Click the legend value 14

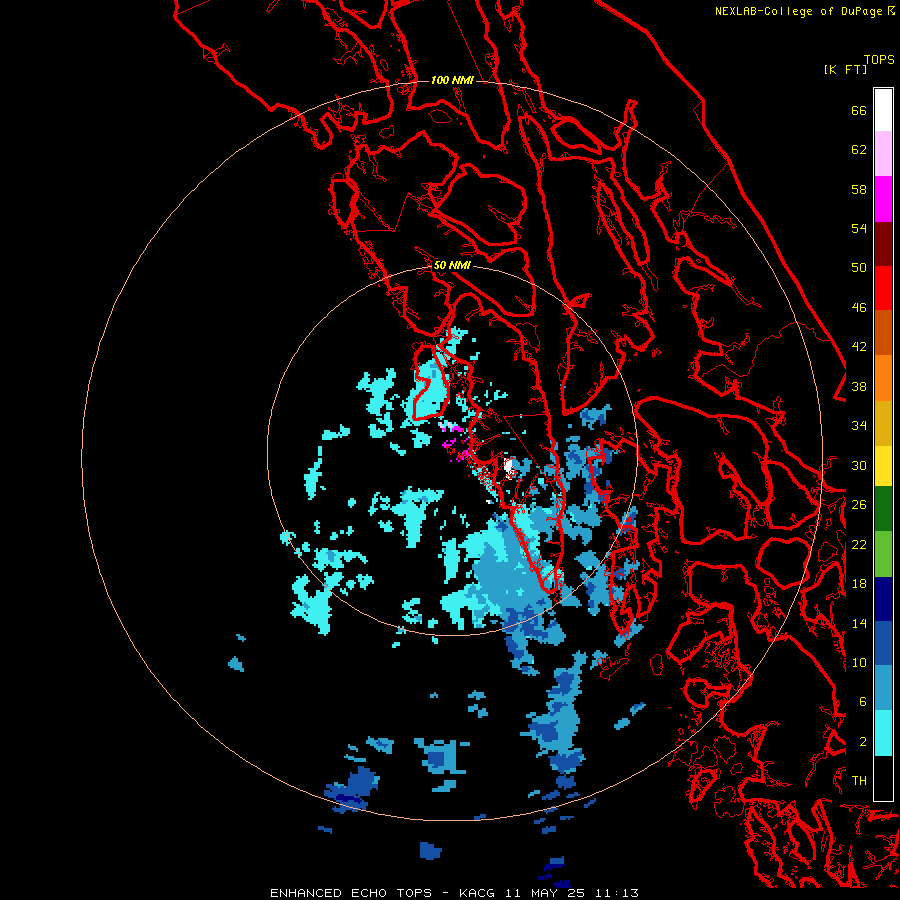[x=859, y=623]
